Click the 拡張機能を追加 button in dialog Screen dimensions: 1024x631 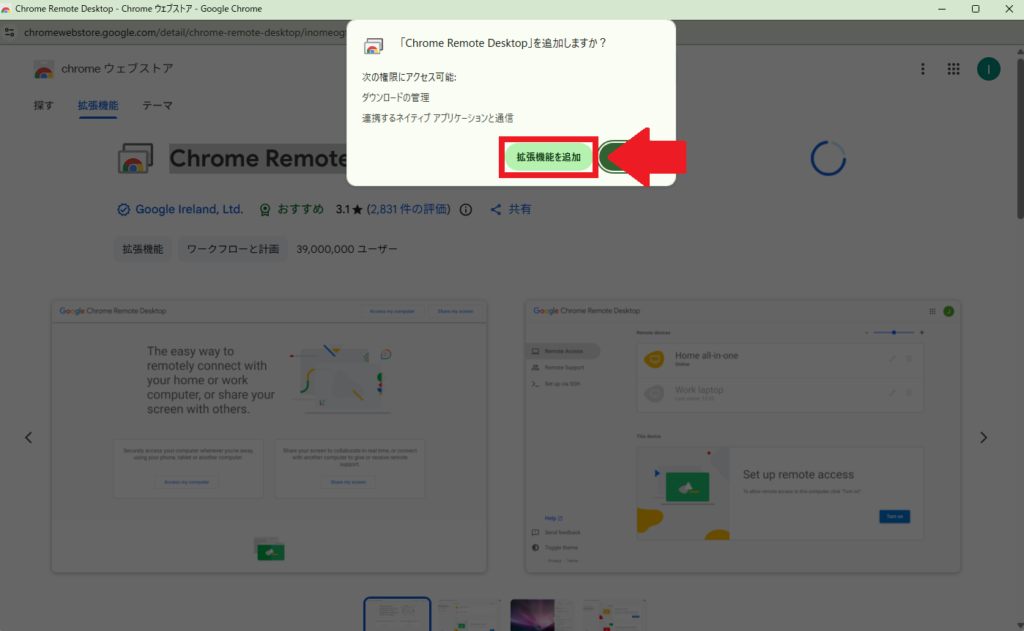[x=548, y=158]
